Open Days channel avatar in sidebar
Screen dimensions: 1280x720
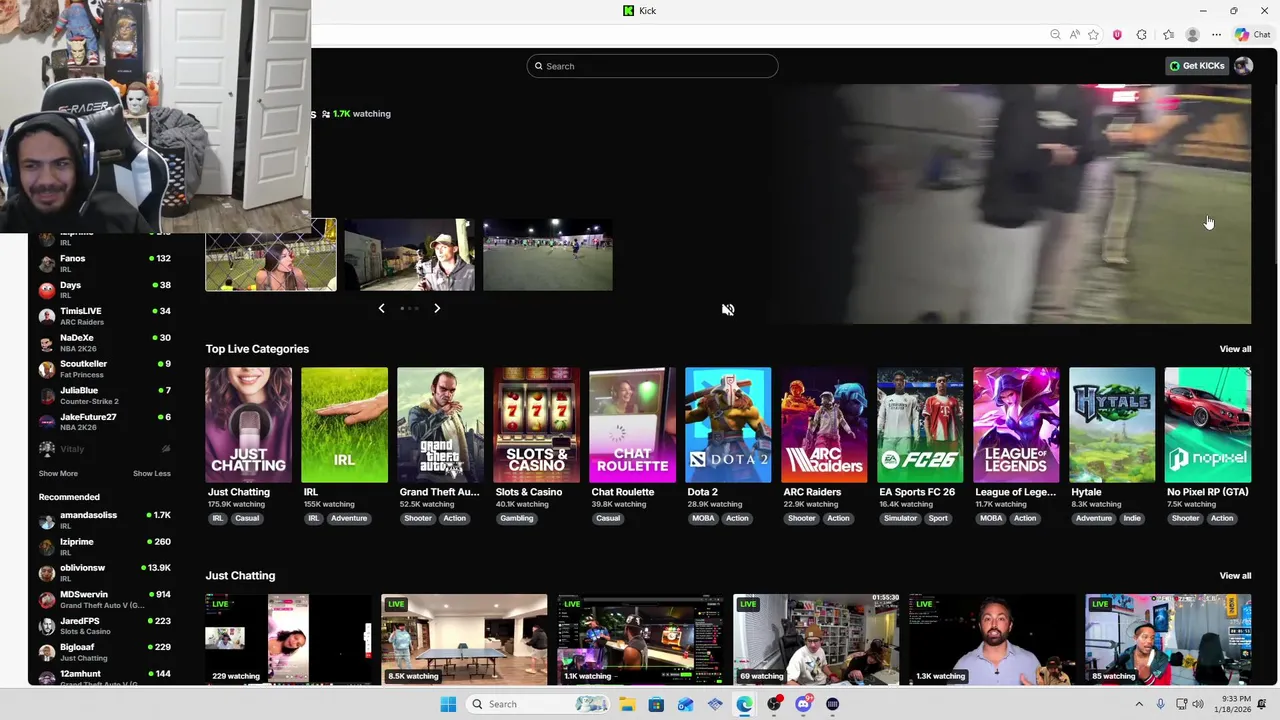[x=47, y=290]
